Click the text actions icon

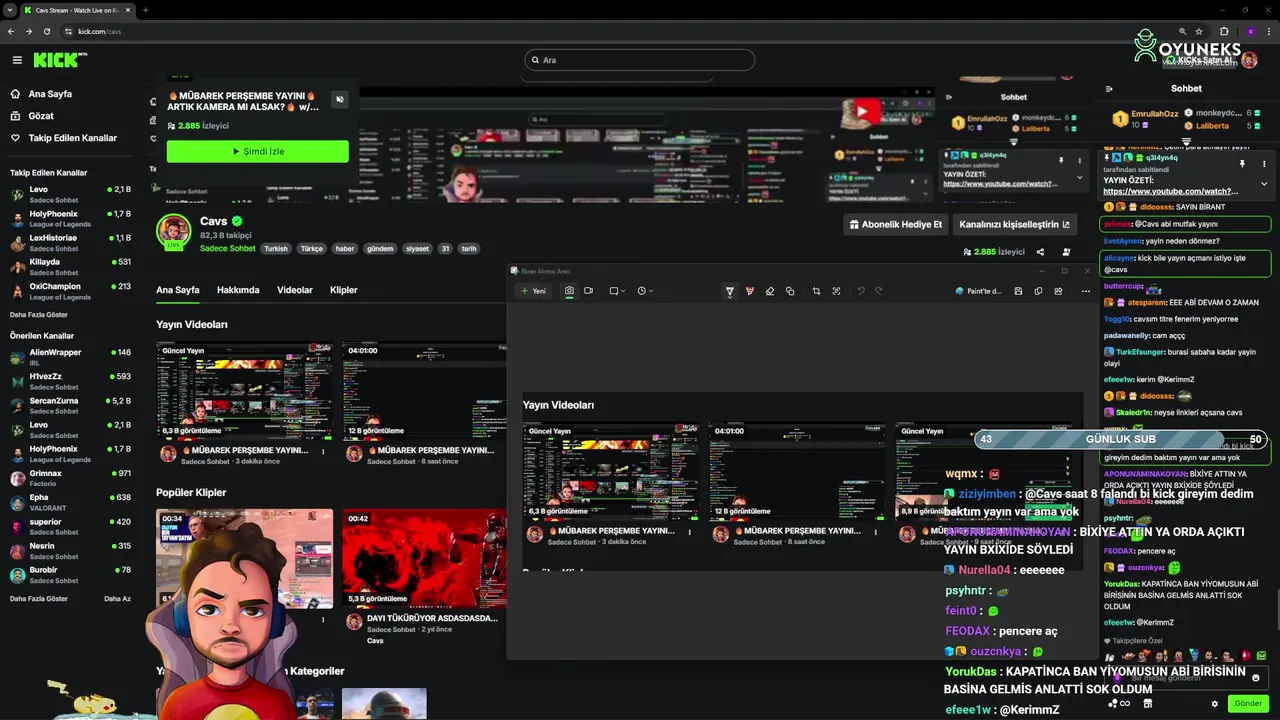pos(836,291)
